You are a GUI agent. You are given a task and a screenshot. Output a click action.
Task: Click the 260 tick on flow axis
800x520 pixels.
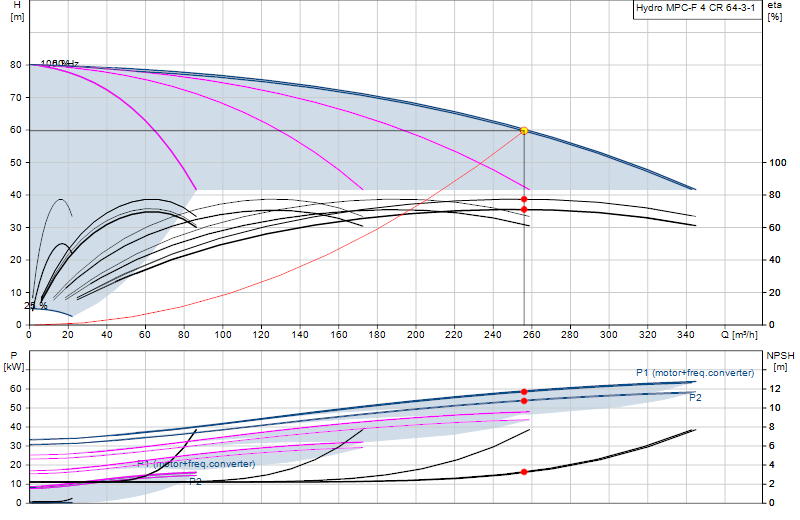(x=531, y=335)
